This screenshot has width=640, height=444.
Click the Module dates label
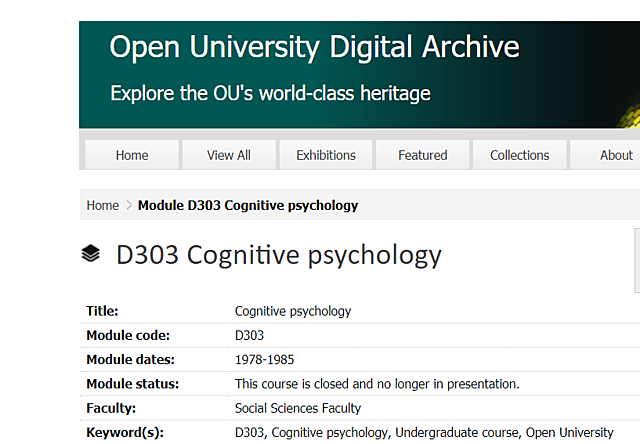pos(130,360)
